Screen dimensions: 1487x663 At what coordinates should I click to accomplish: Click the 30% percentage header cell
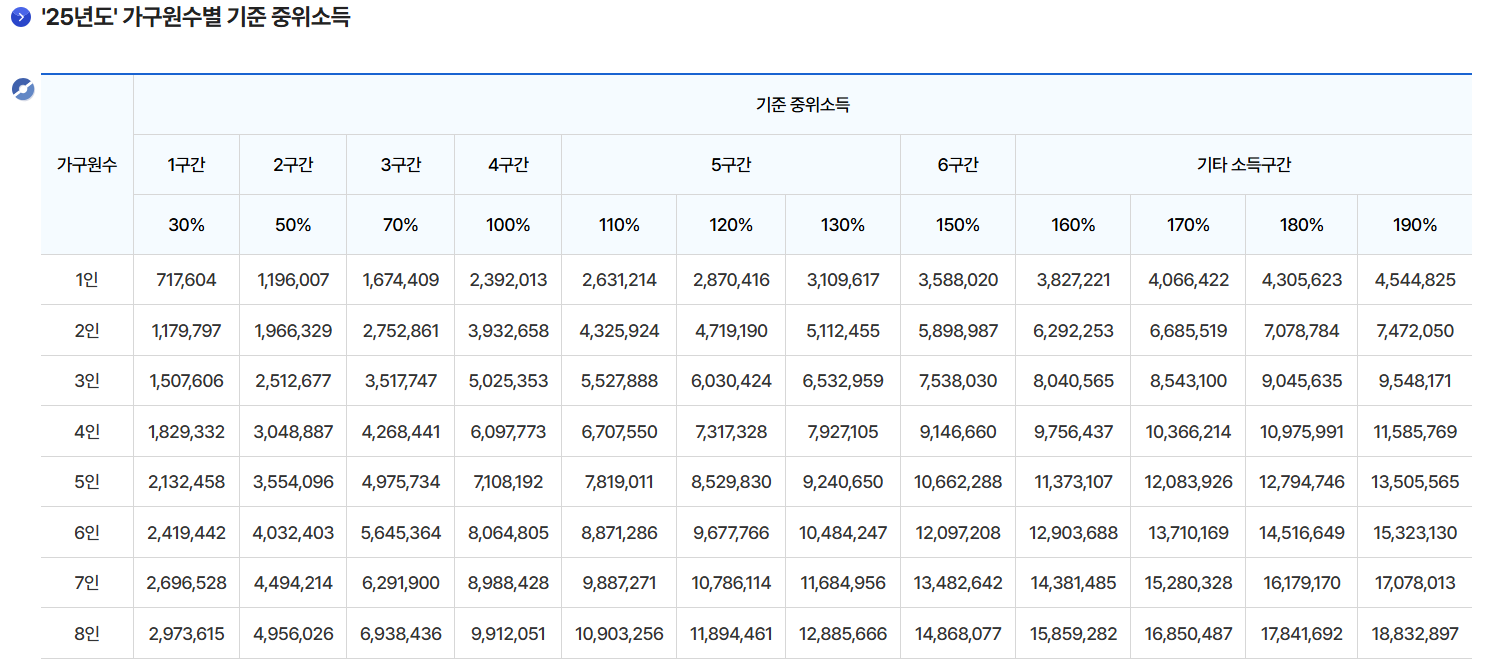(x=185, y=224)
